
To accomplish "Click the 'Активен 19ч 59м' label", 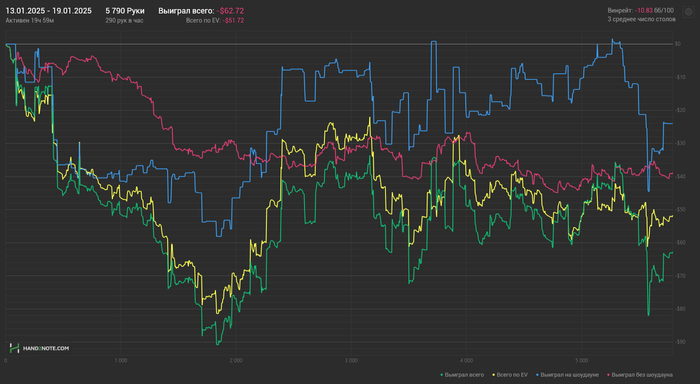I will 29,21.
